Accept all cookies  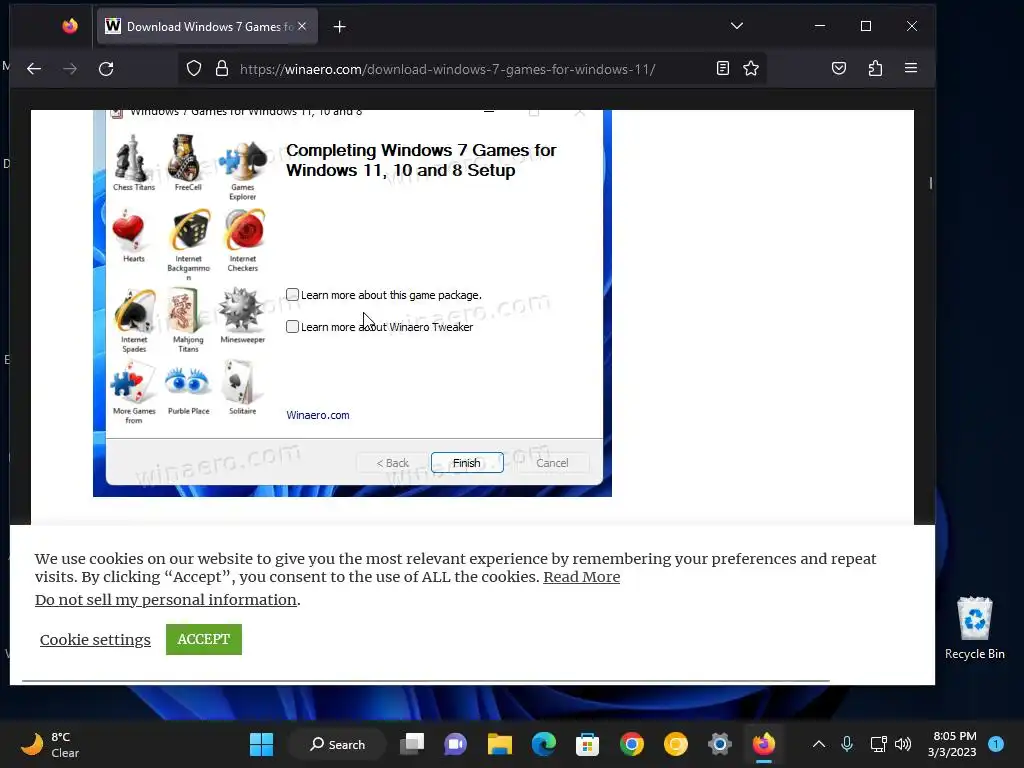click(x=204, y=639)
